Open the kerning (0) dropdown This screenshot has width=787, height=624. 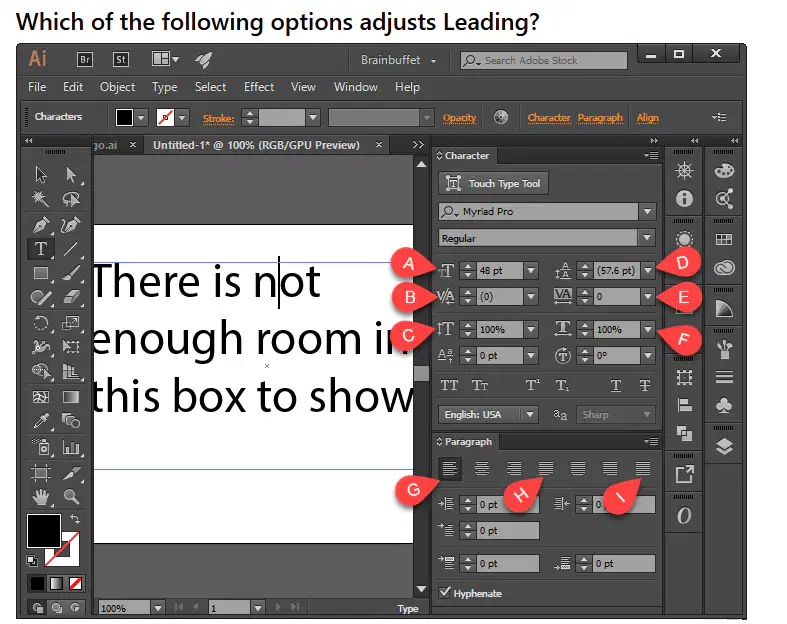[531, 297]
